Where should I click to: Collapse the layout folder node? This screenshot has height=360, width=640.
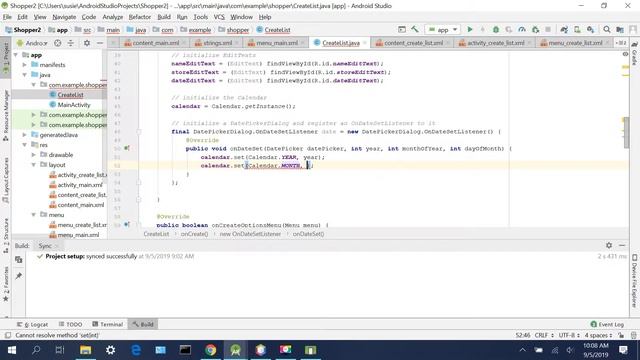33,165
